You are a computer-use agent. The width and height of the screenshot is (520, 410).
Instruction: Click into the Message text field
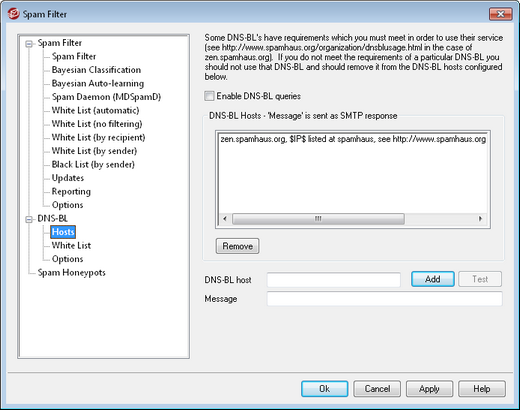(x=385, y=299)
